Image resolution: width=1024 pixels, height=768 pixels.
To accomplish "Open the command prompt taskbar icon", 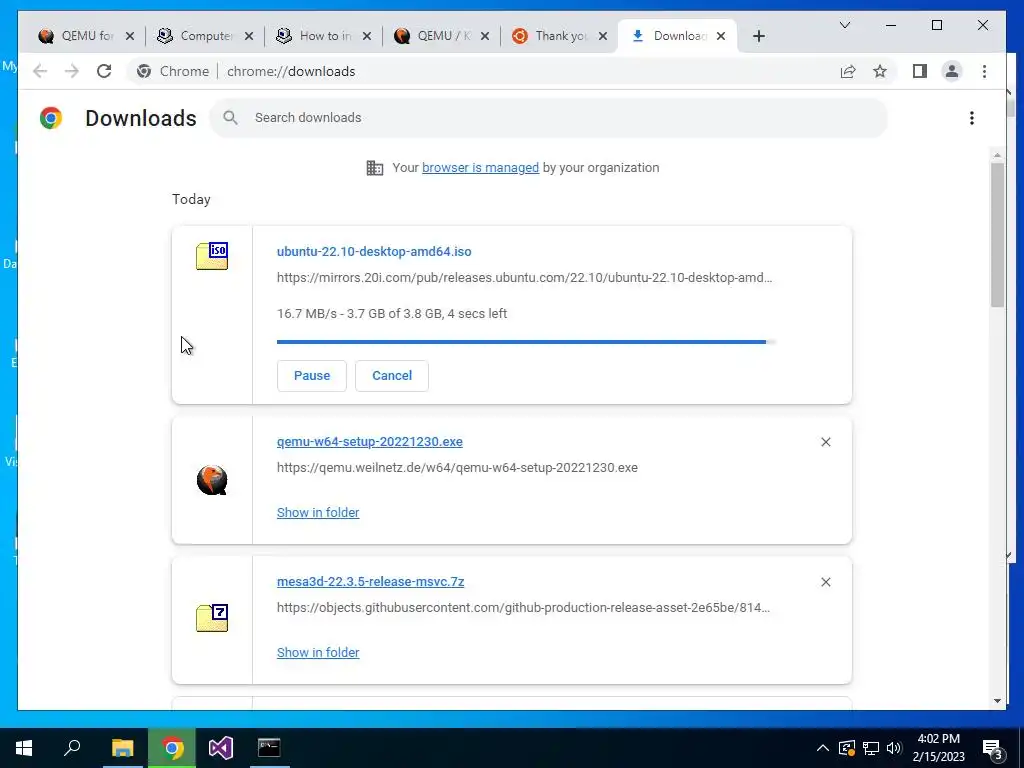I will point(269,748).
